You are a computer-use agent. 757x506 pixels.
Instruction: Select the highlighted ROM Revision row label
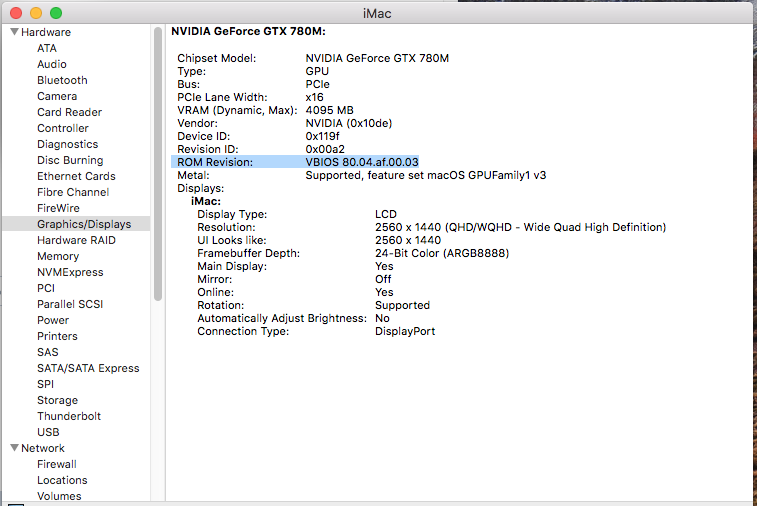point(215,162)
